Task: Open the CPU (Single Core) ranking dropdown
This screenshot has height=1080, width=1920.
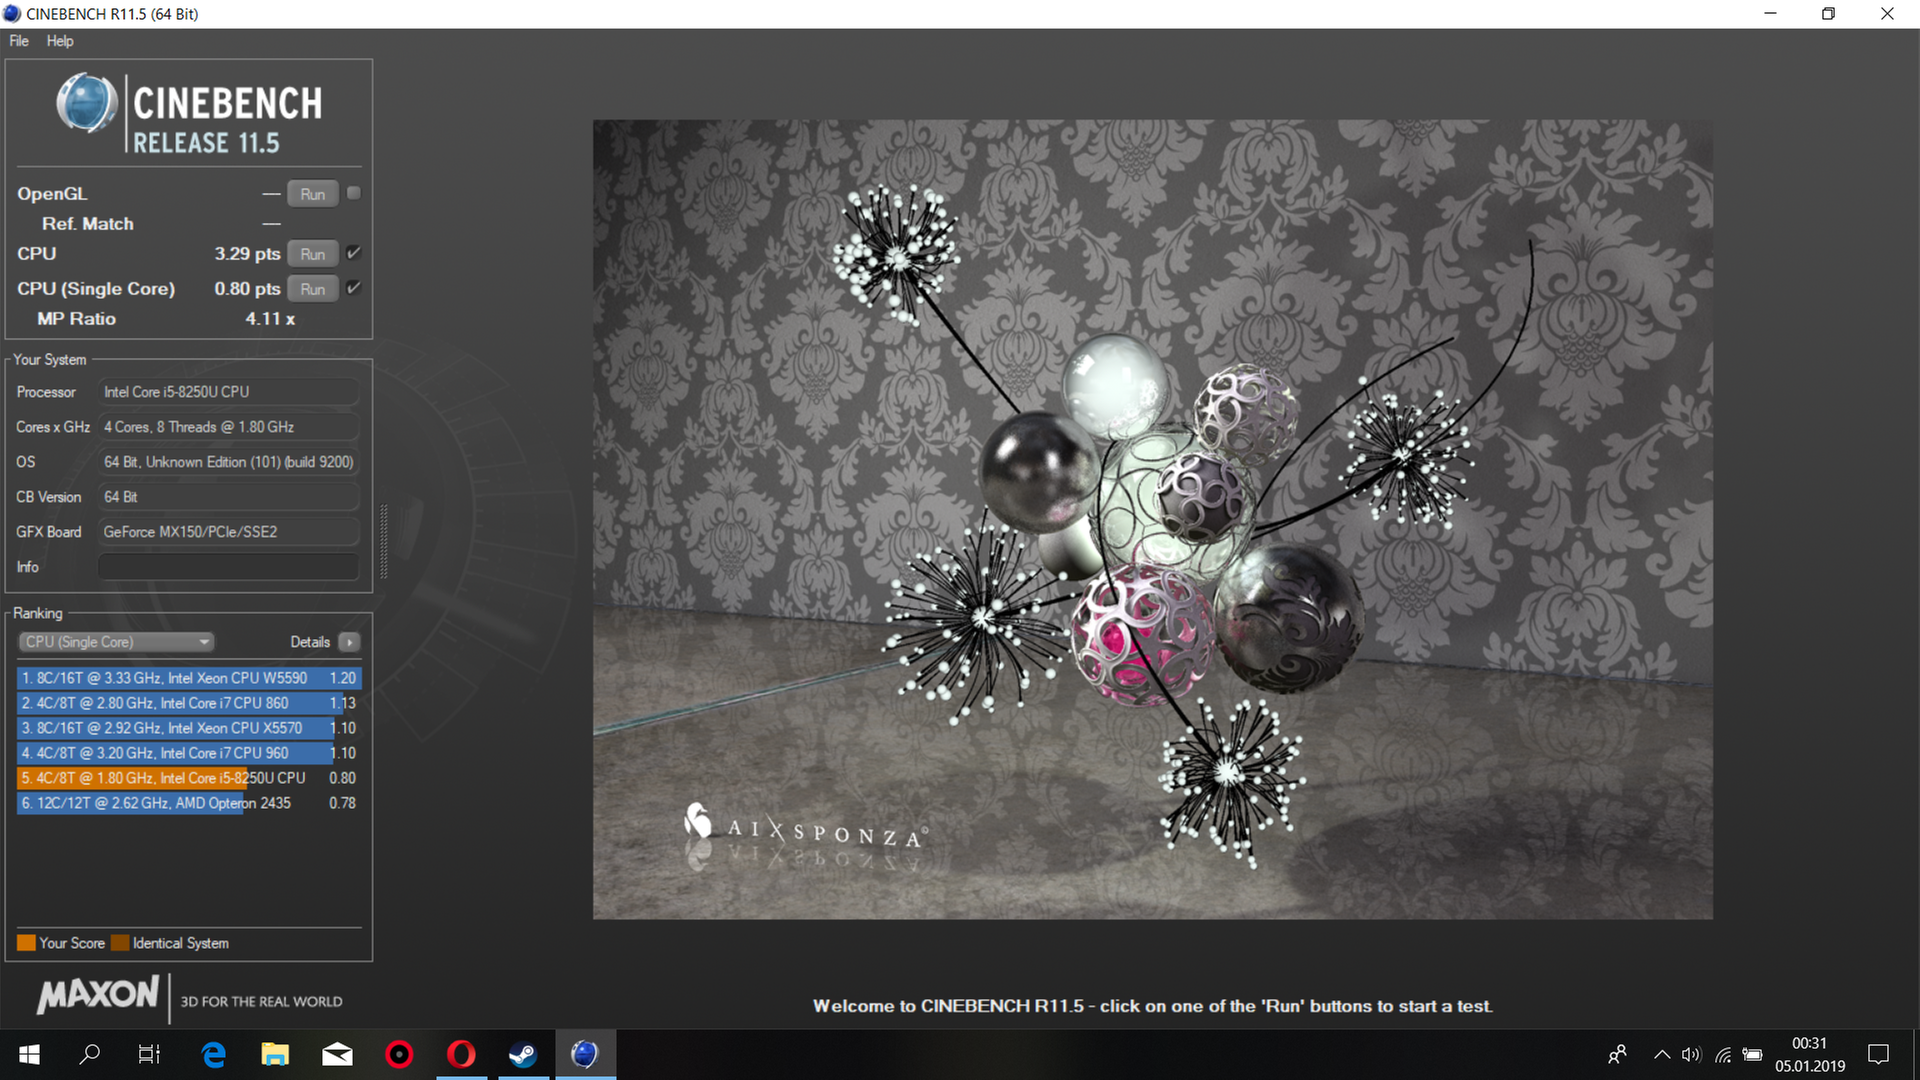Action: pos(117,642)
